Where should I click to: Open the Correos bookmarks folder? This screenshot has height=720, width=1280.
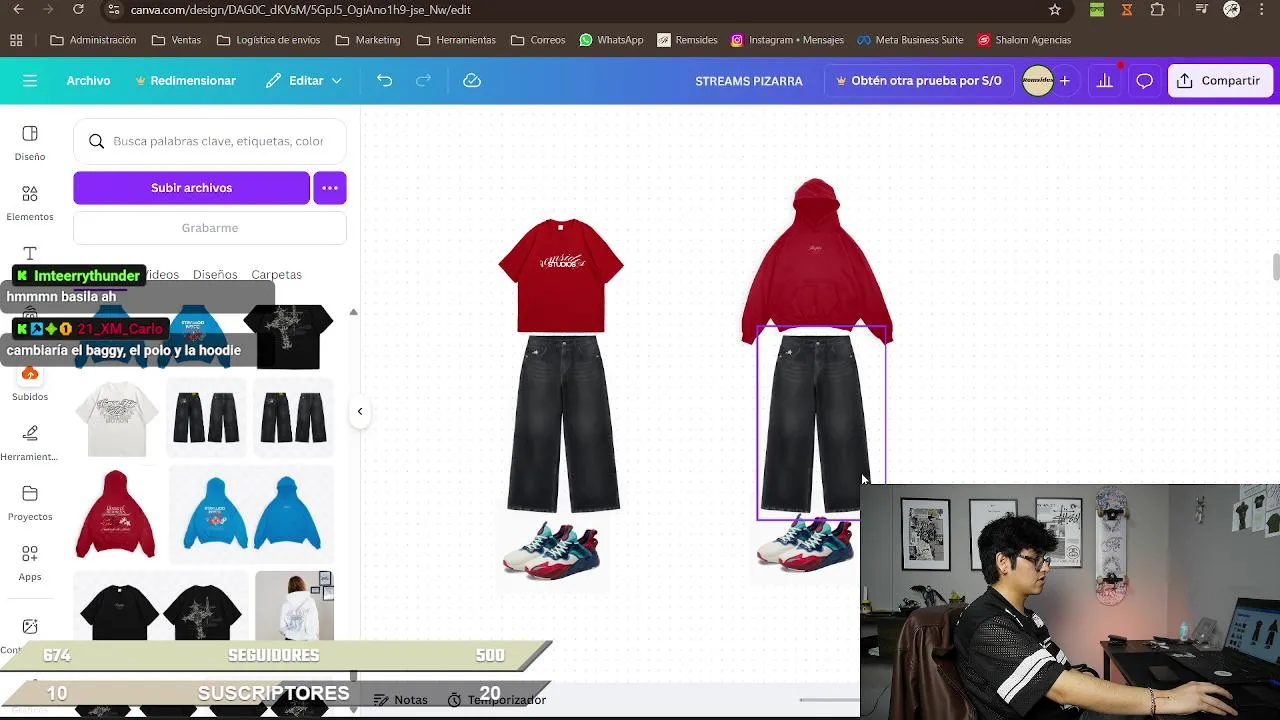point(538,40)
